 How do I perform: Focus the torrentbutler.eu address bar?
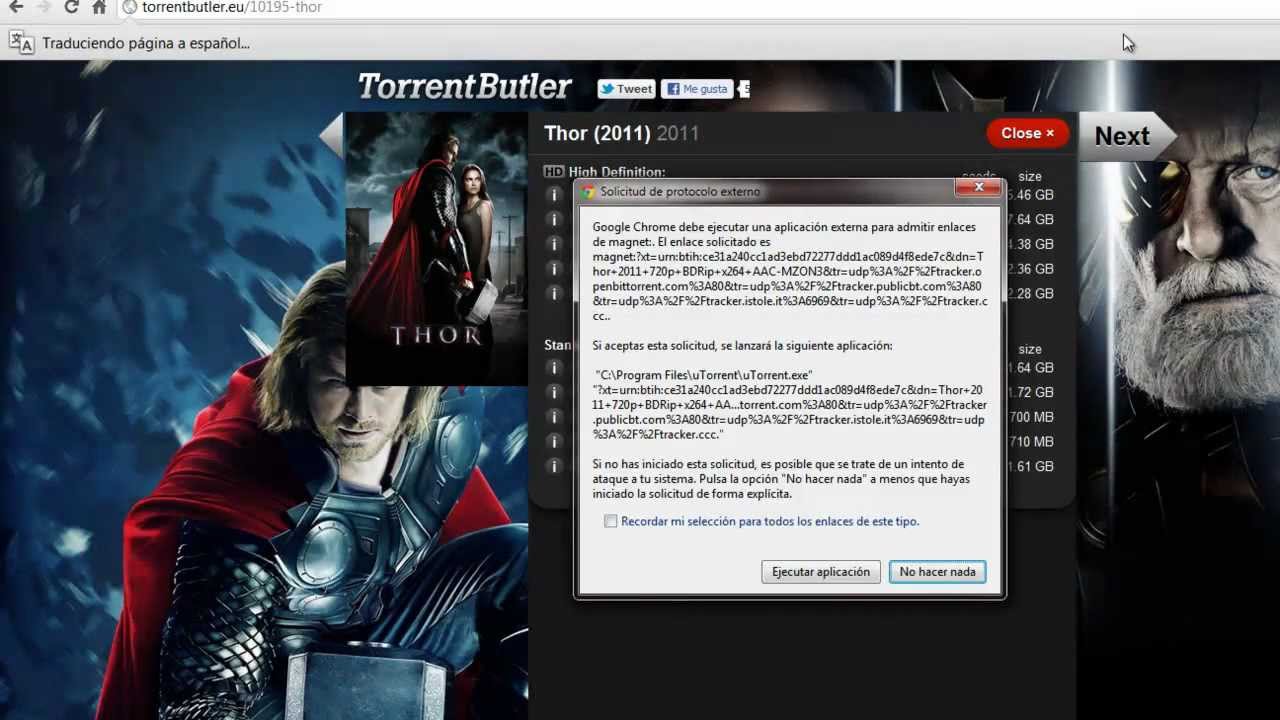pyautogui.click(x=700, y=7)
